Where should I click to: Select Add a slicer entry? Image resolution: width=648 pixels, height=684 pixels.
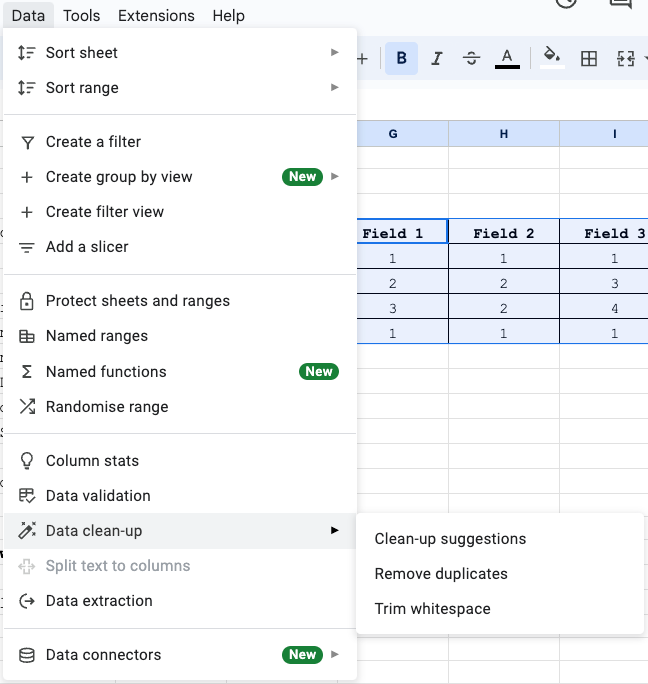click(180, 247)
